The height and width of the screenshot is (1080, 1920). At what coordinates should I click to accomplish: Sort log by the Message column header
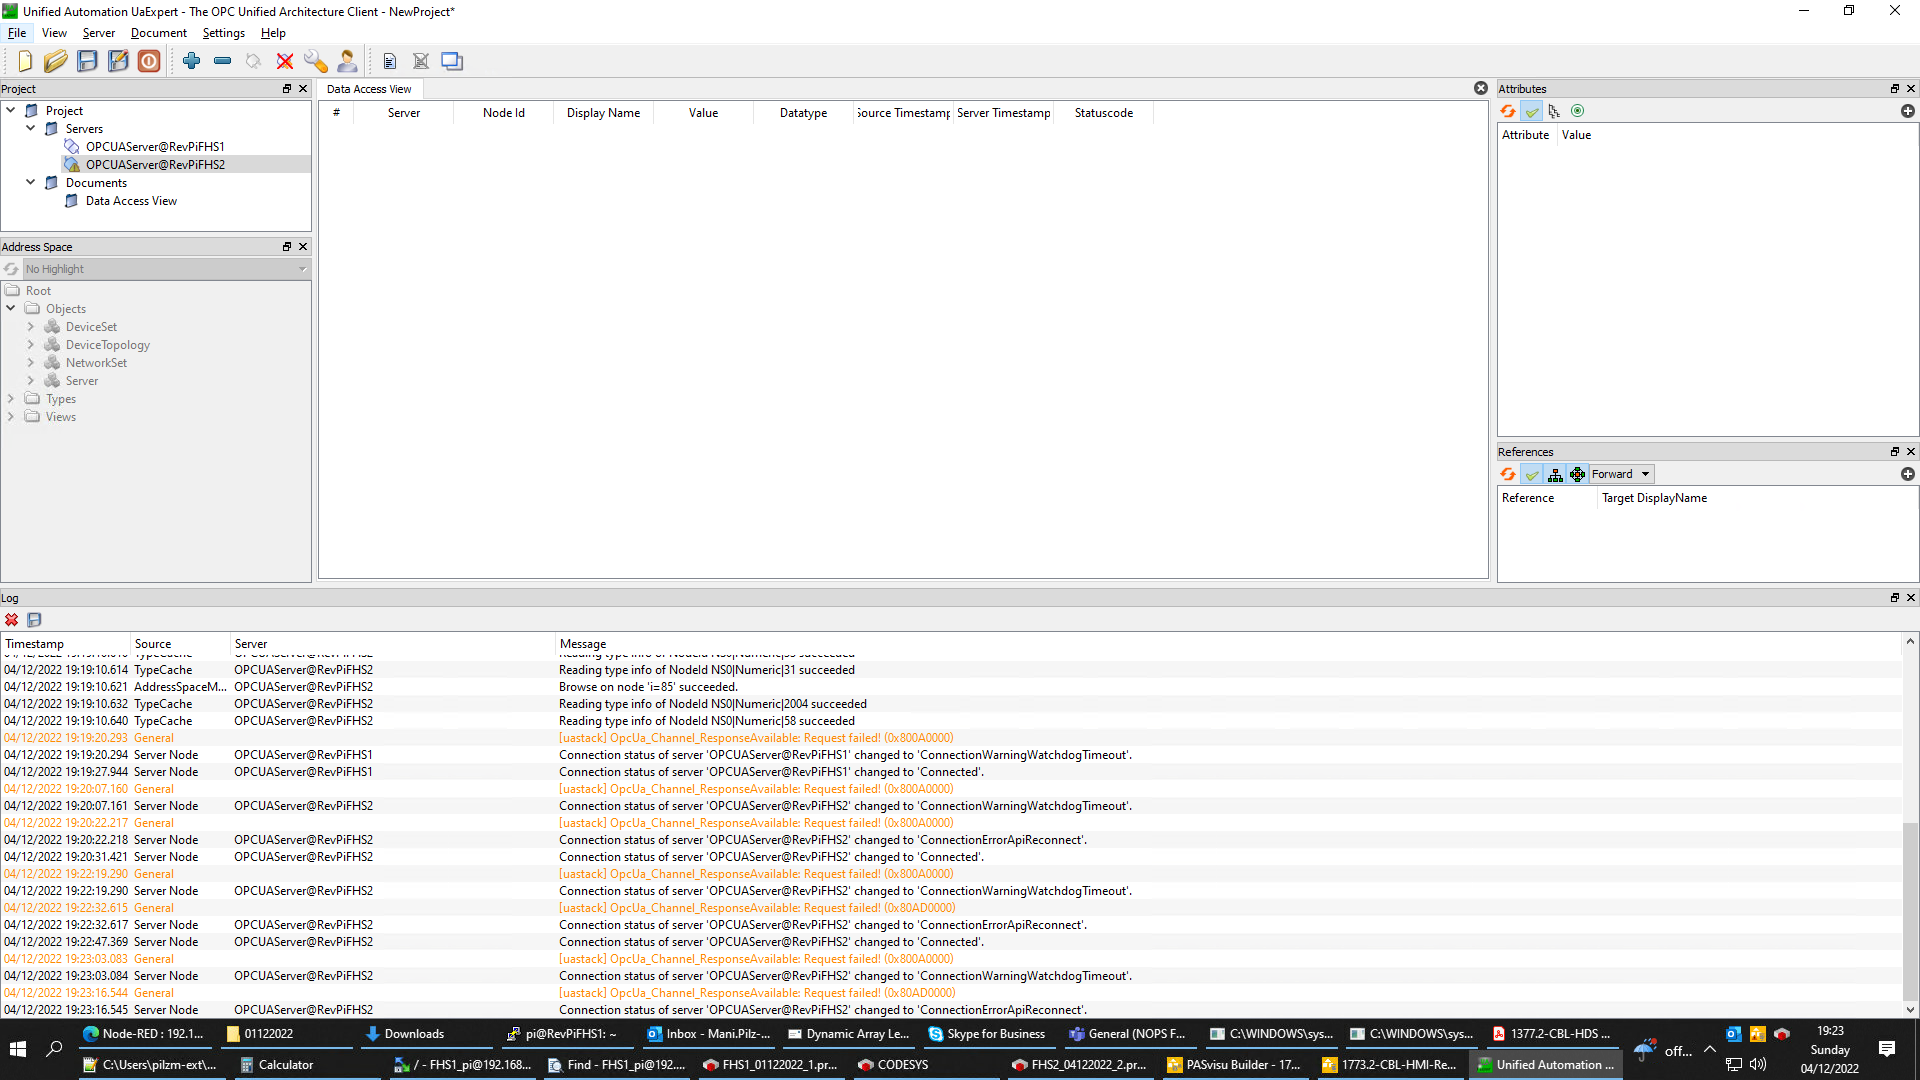1228,644
